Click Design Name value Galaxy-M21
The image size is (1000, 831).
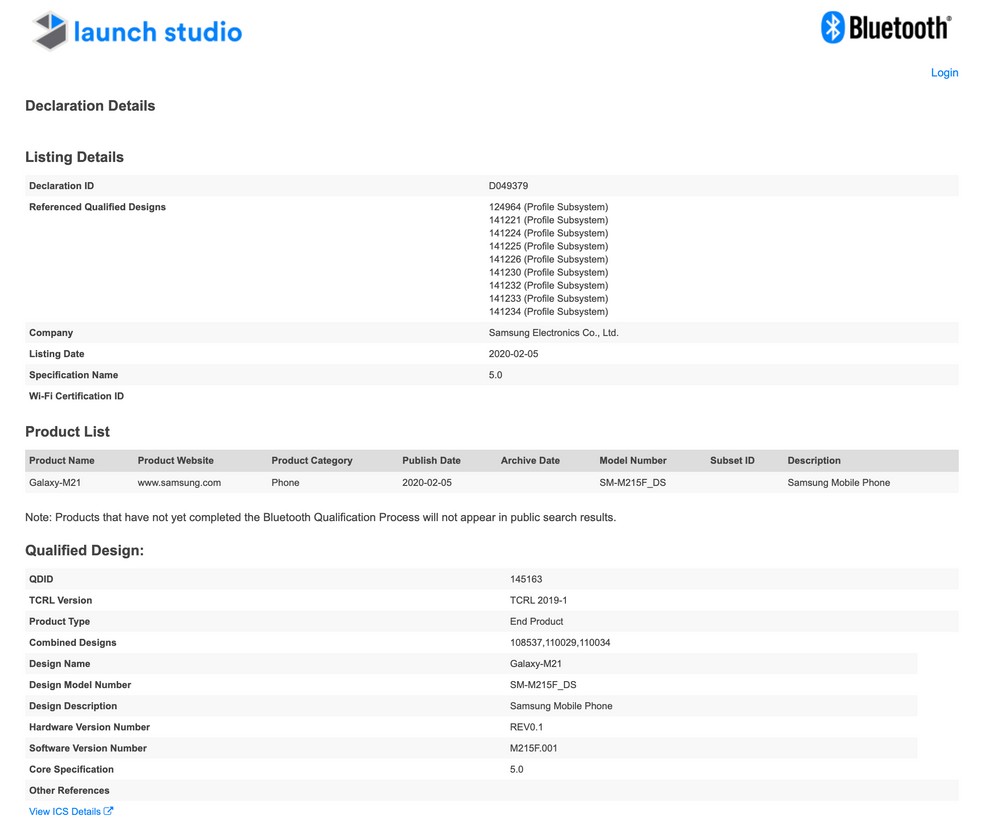pos(536,663)
